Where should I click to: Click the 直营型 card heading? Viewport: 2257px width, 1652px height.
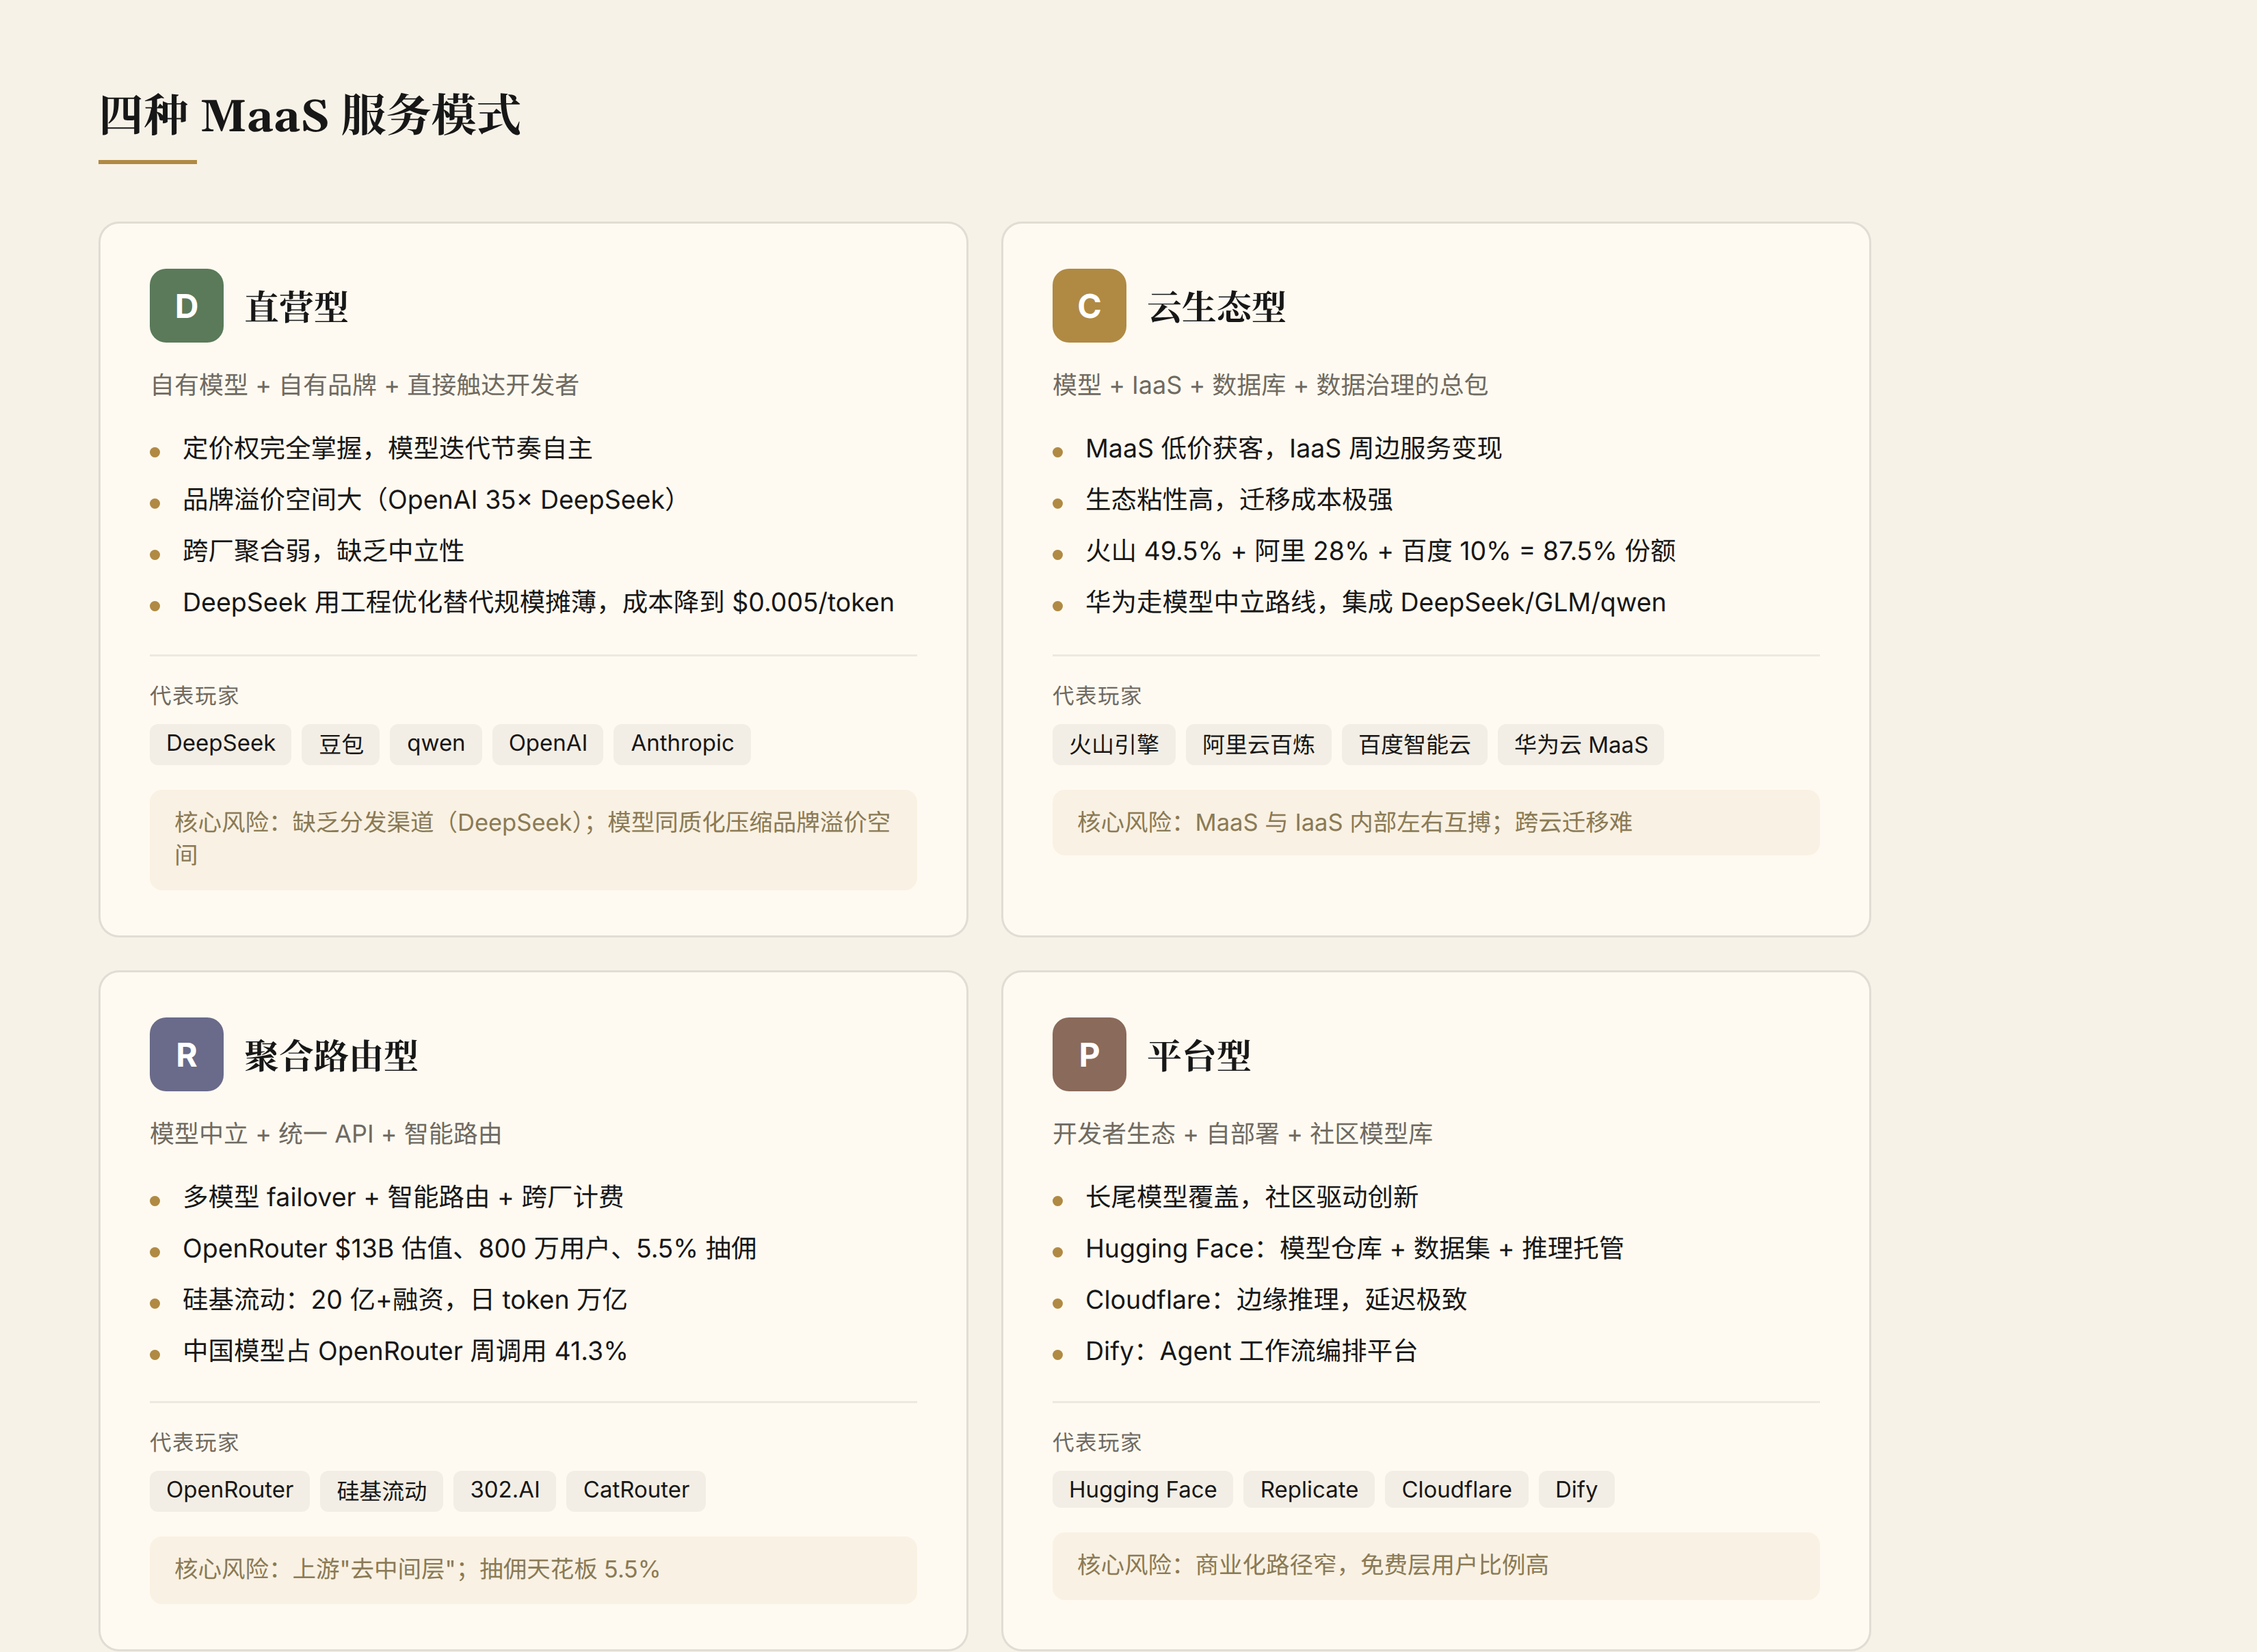tap(297, 307)
